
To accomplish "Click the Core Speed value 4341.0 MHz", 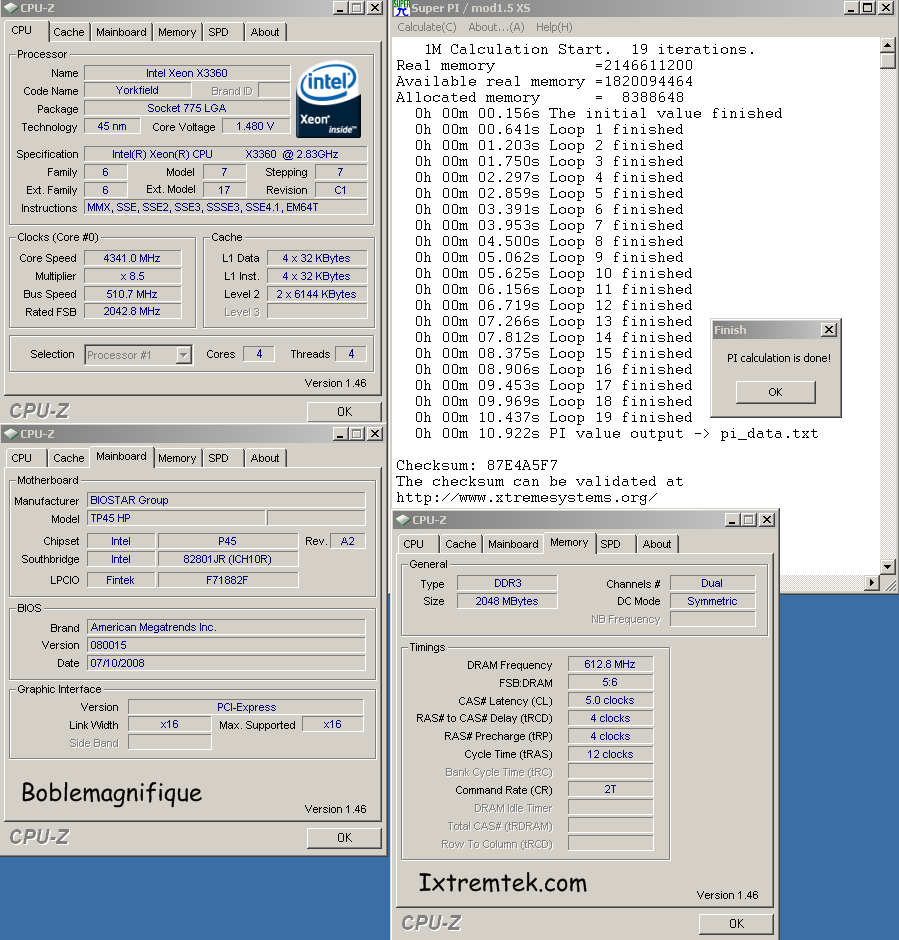I will pos(132,258).
